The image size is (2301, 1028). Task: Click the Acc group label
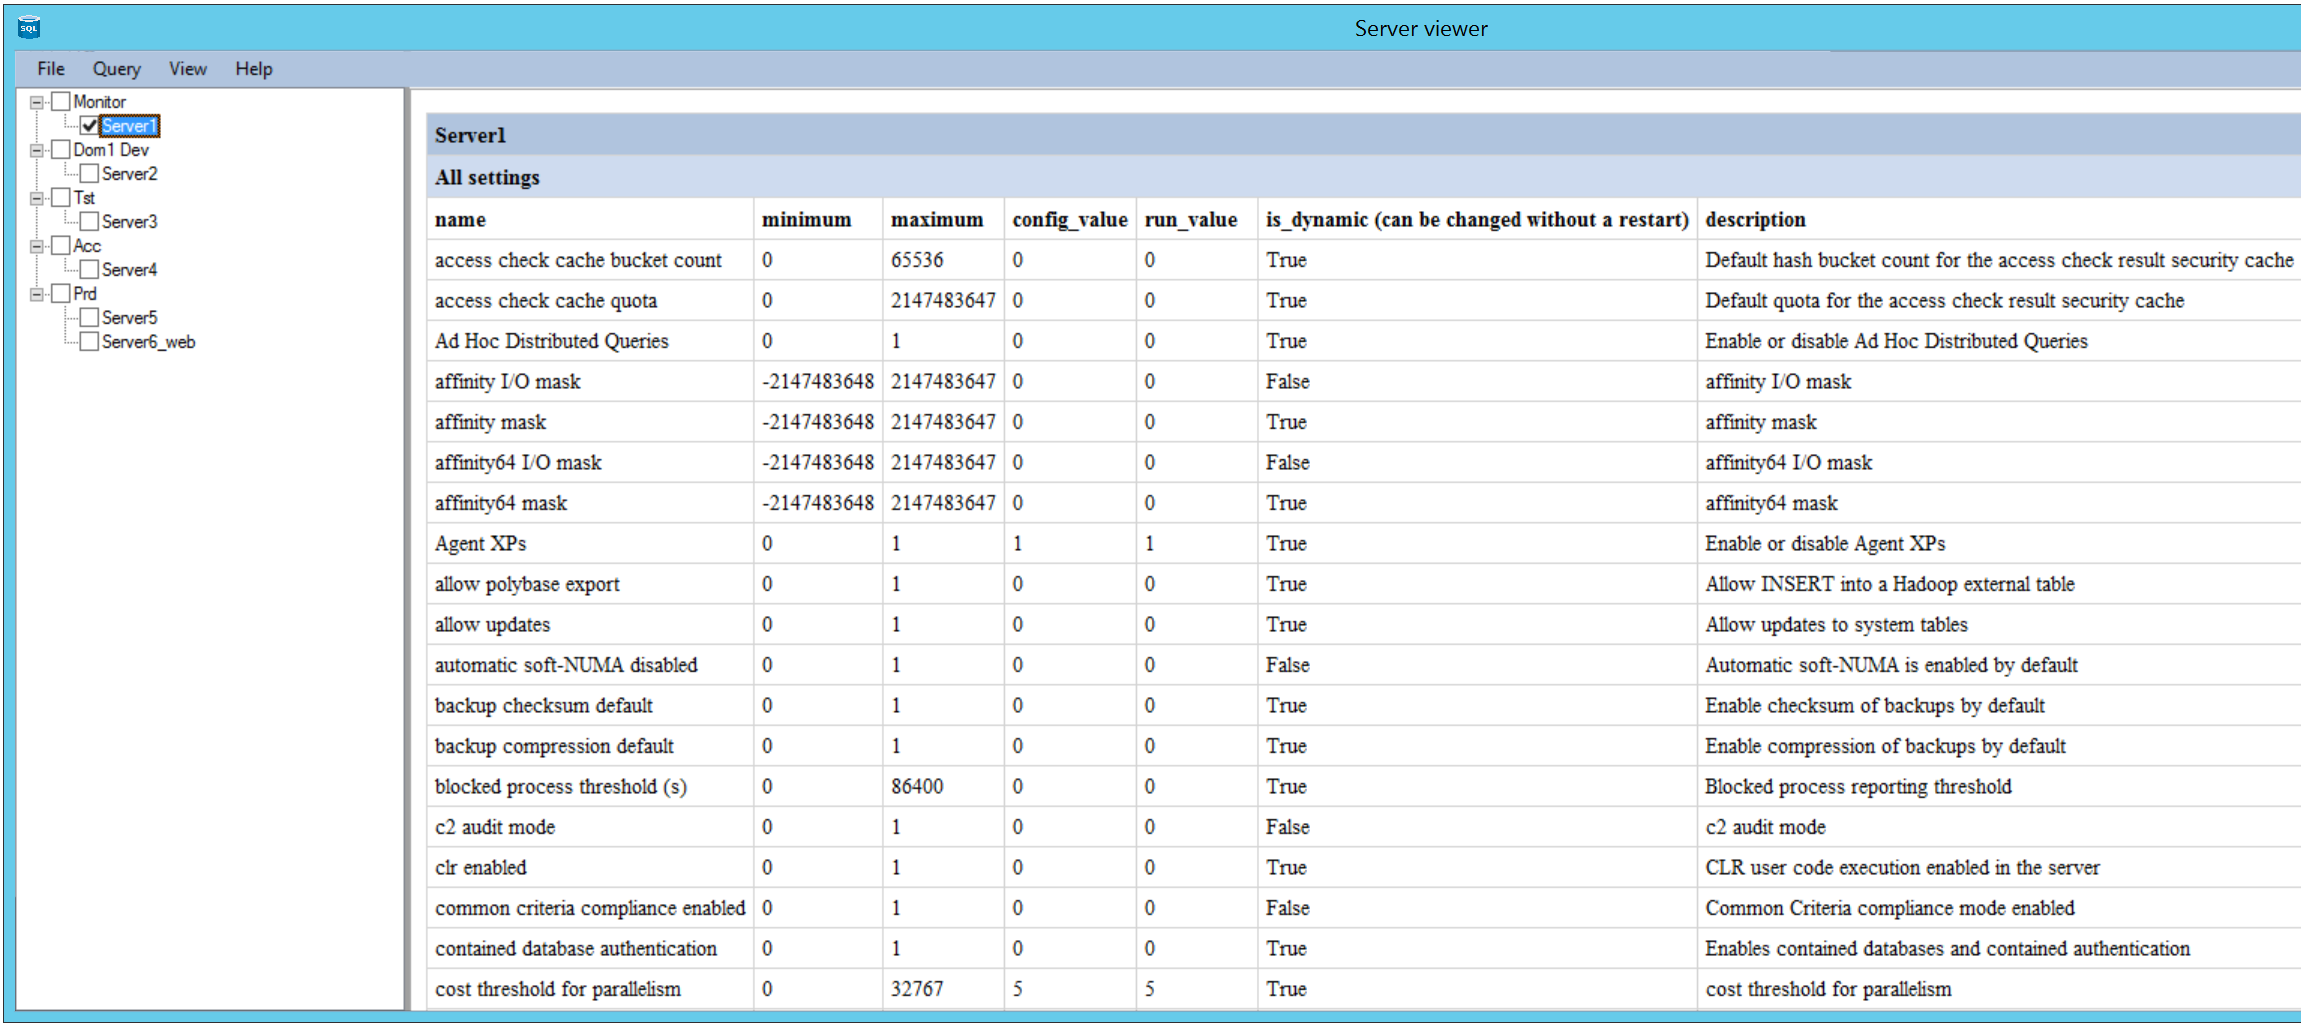(x=87, y=246)
